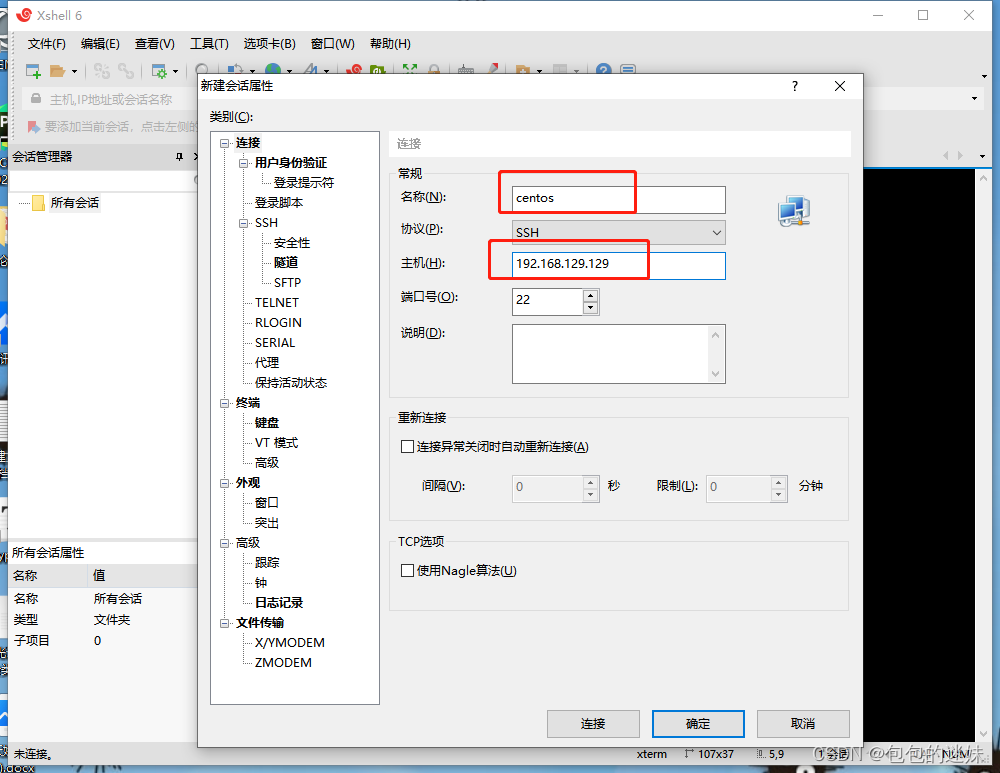Click the bookmark flag icon below address bar
Image resolution: width=1000 pixels, height=773 pixels.
tap(33, 127)
